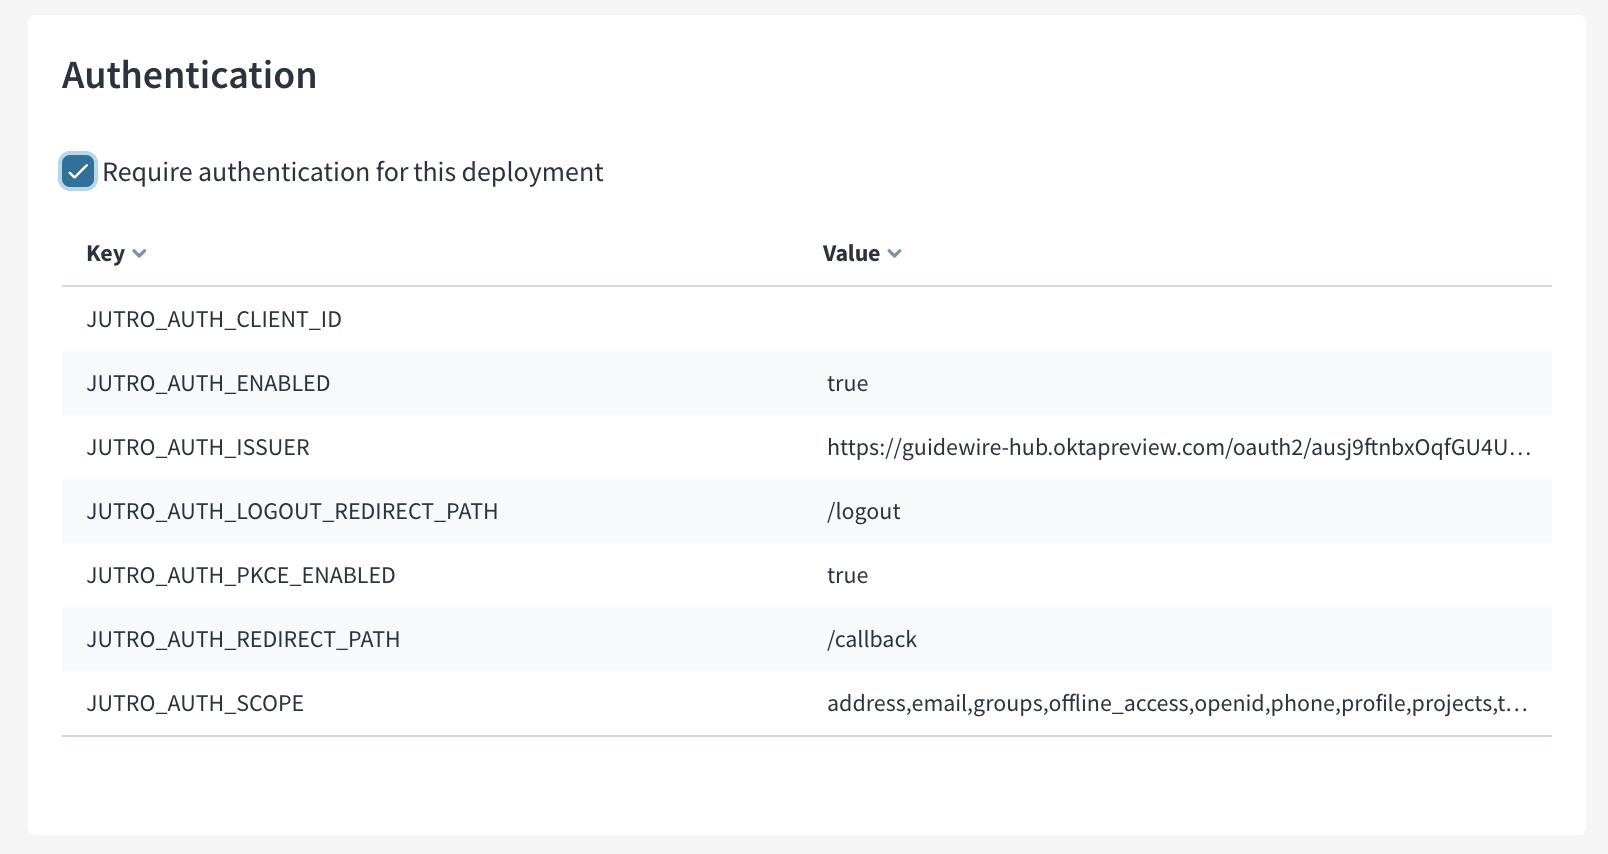Image resolution: width=1608 pixels, height=854 pixels.
Task: Sort table by Value column chevron
Action: [894, 254]
